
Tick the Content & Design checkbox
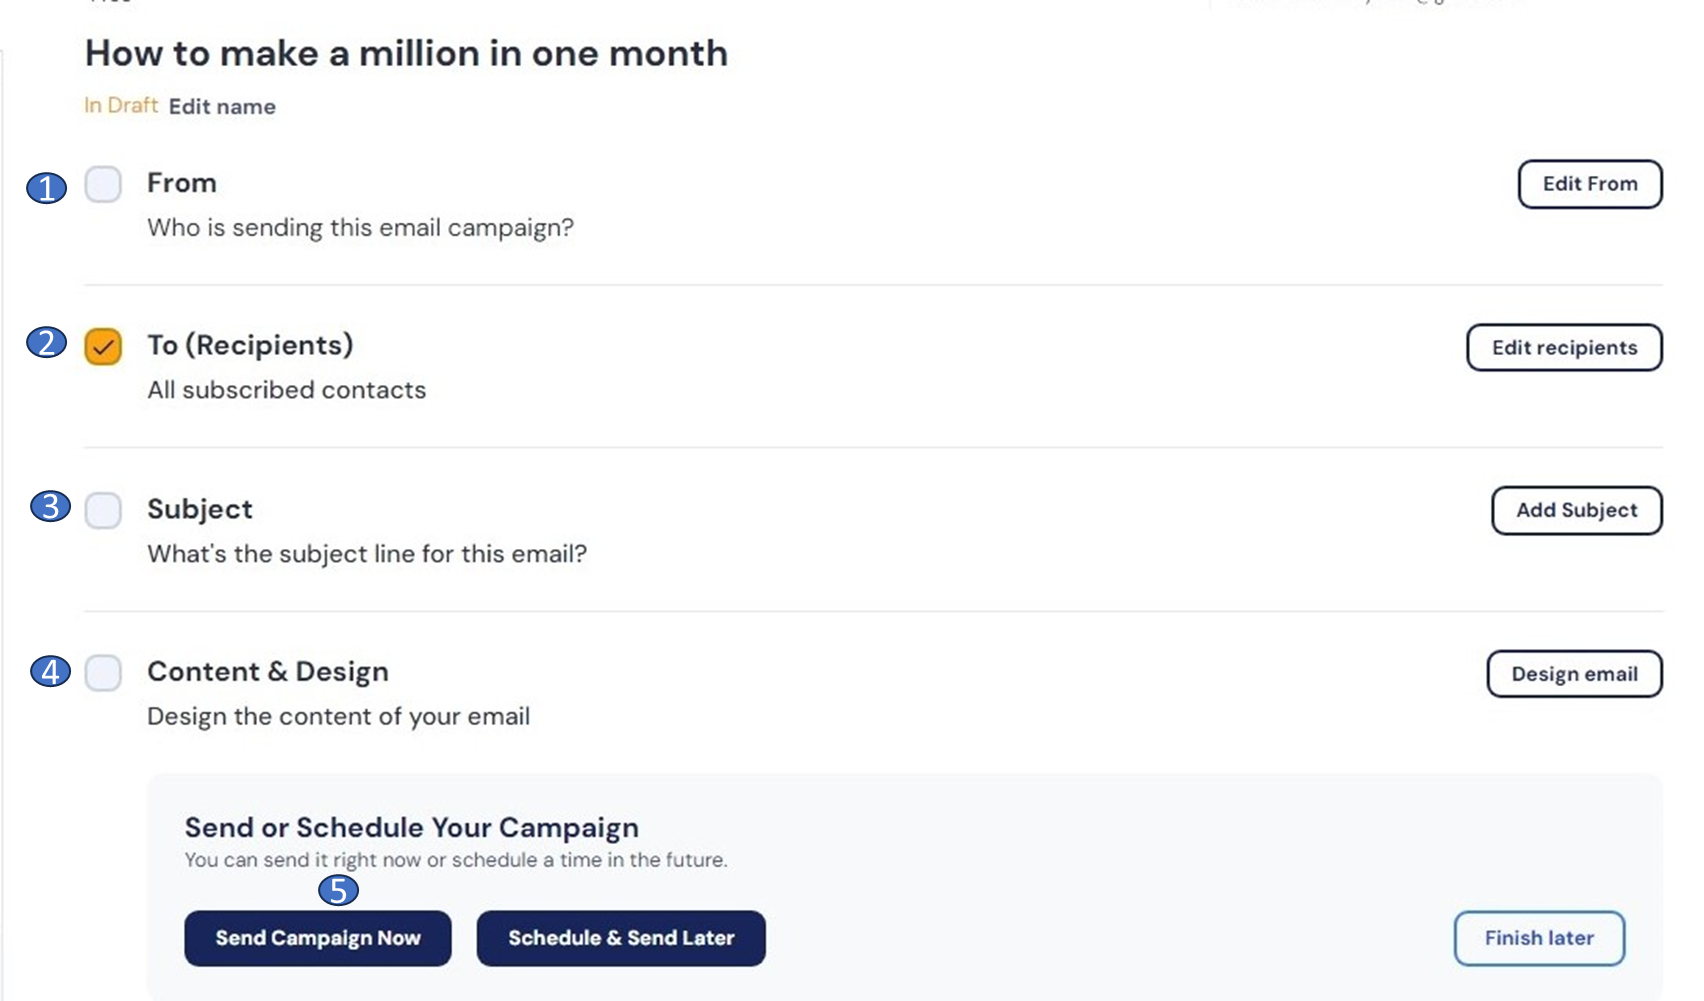pos(103,673)
